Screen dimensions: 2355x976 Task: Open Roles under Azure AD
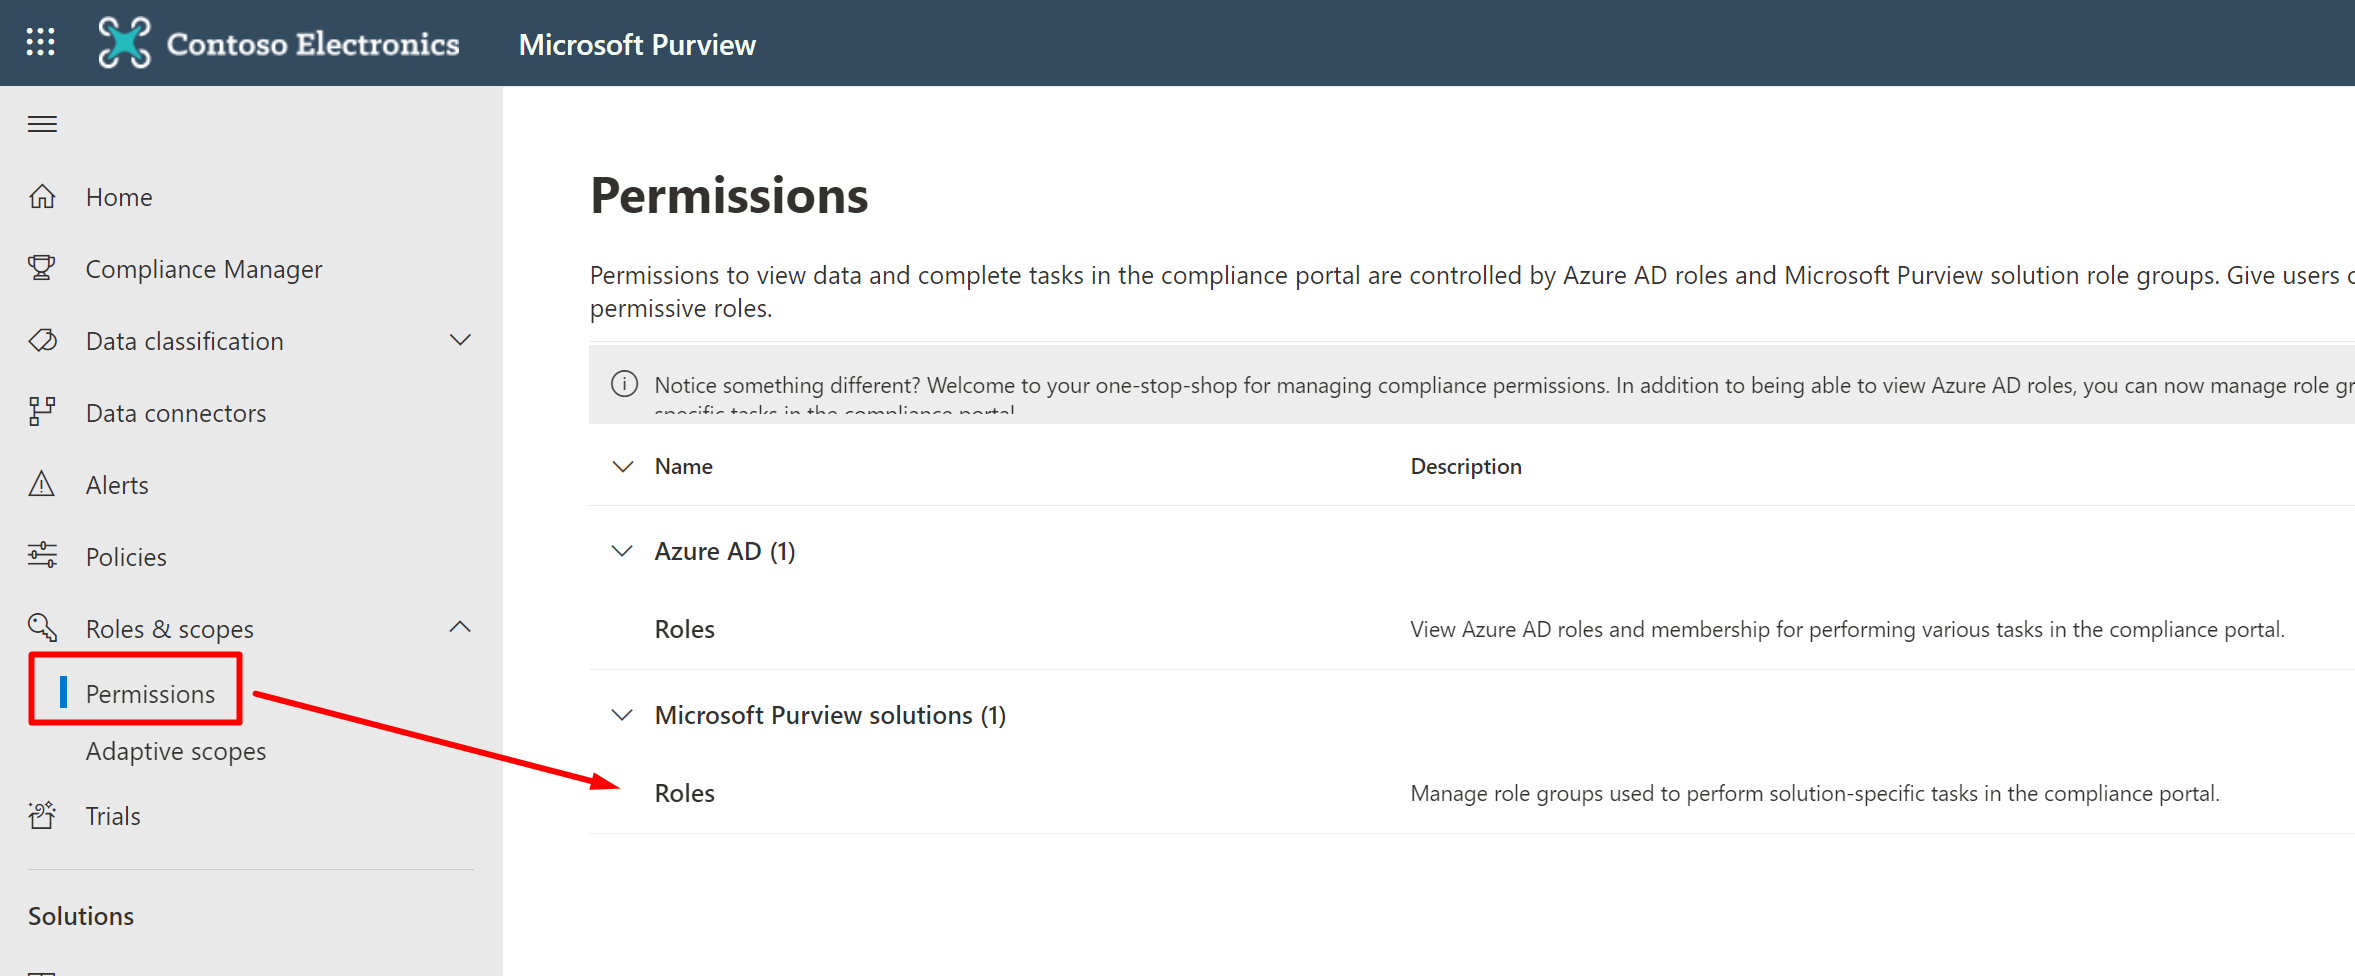point(685,629)
